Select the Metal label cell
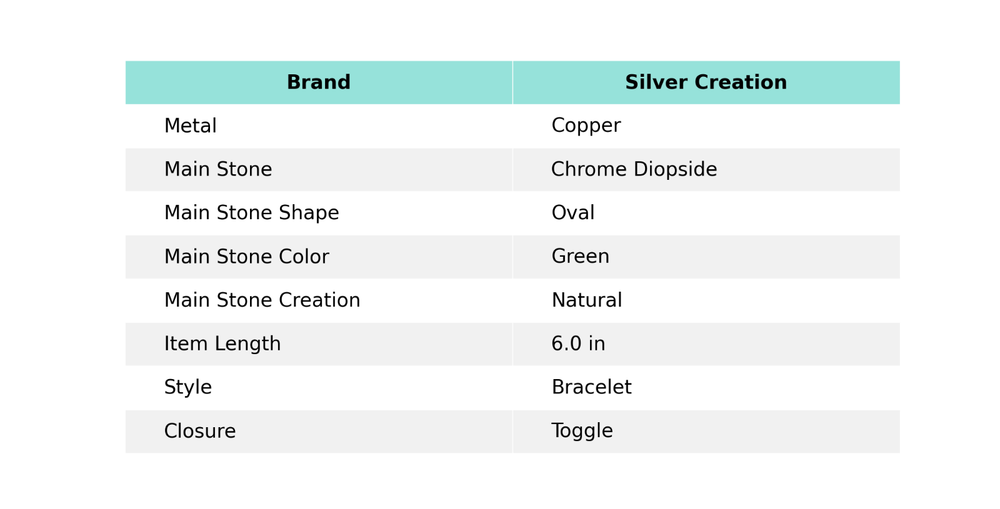The image size is (1000, 509). 190,126
